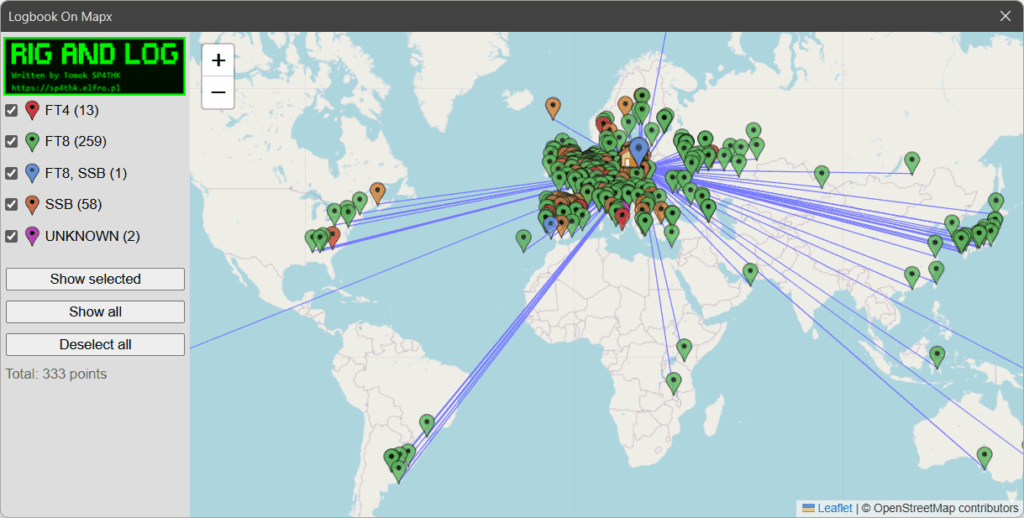Click the red marker in southern Italy
This screenshot has height=518, width=1024.
[x=622, y=216]
